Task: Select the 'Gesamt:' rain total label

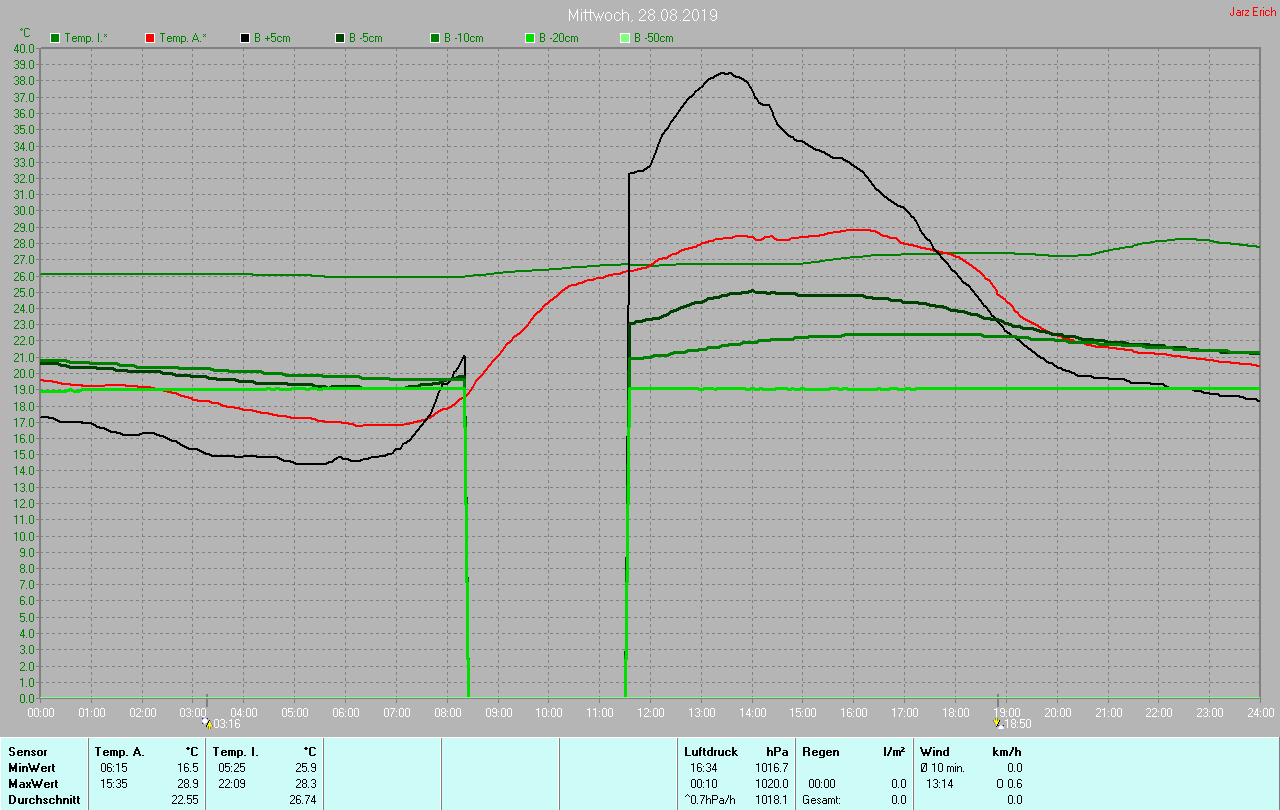Action: coord(822,799)
